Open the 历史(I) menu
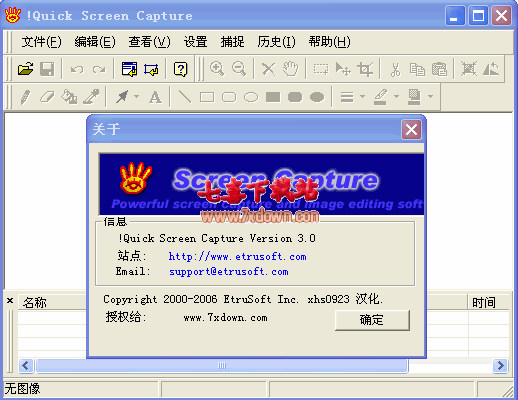 point(276,42)
